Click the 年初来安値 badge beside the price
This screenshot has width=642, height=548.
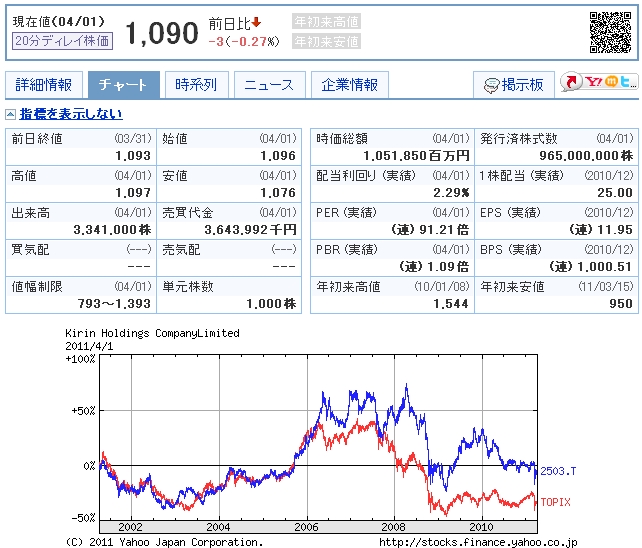coord(326,41)
